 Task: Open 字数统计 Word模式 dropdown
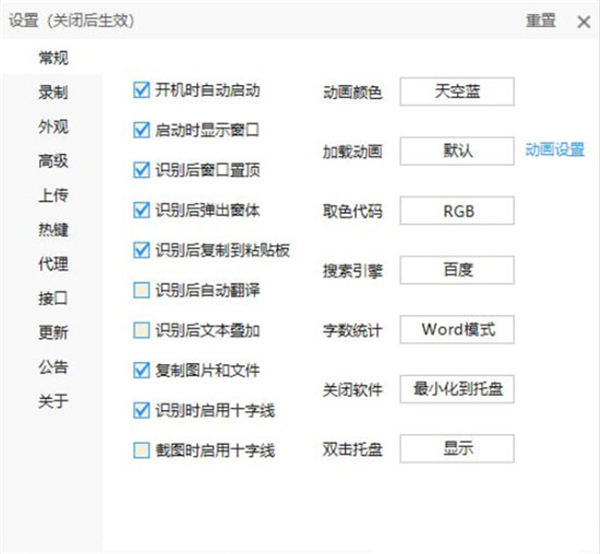(x=457, y=328)
